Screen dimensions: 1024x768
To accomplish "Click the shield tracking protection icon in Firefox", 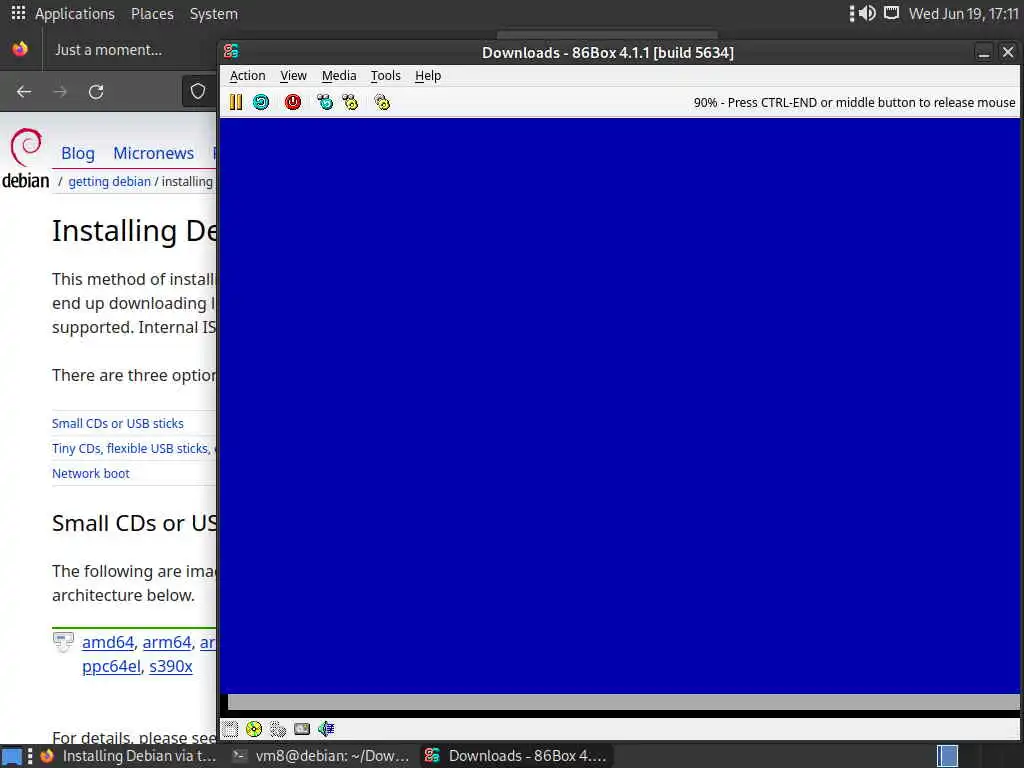I will 198,91.
